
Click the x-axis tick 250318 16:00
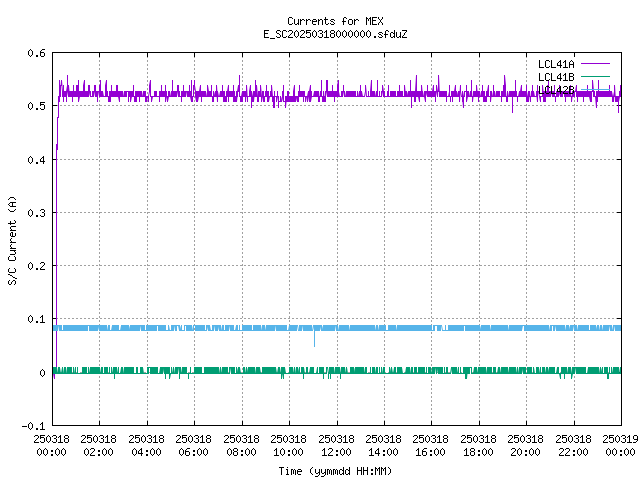[430, 445]
